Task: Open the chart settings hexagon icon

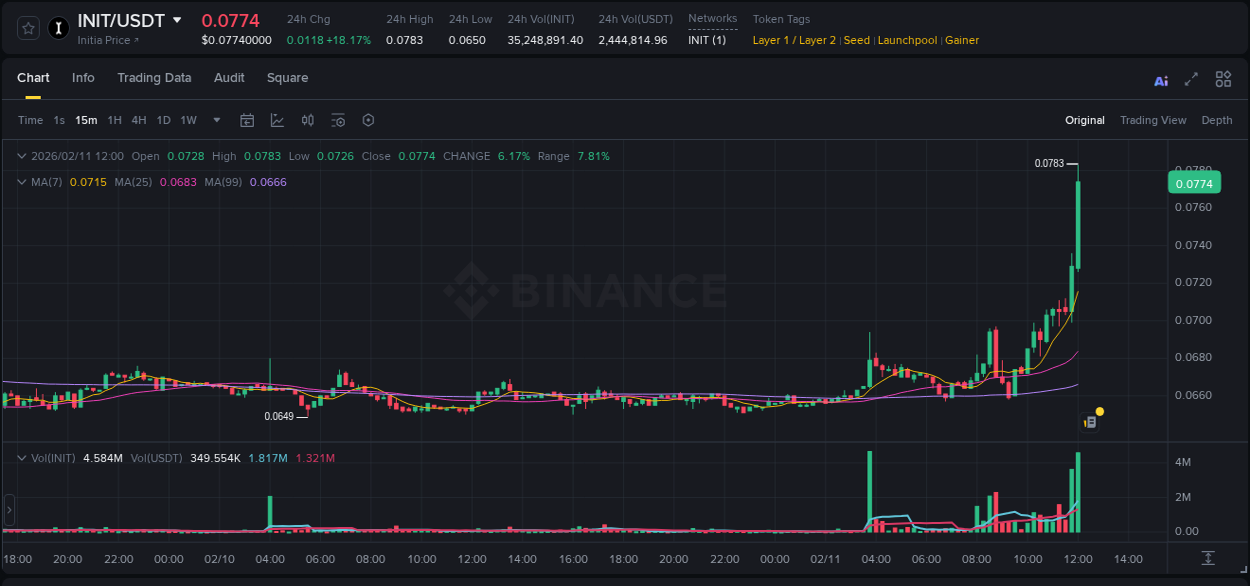Action: click(368, 120)
